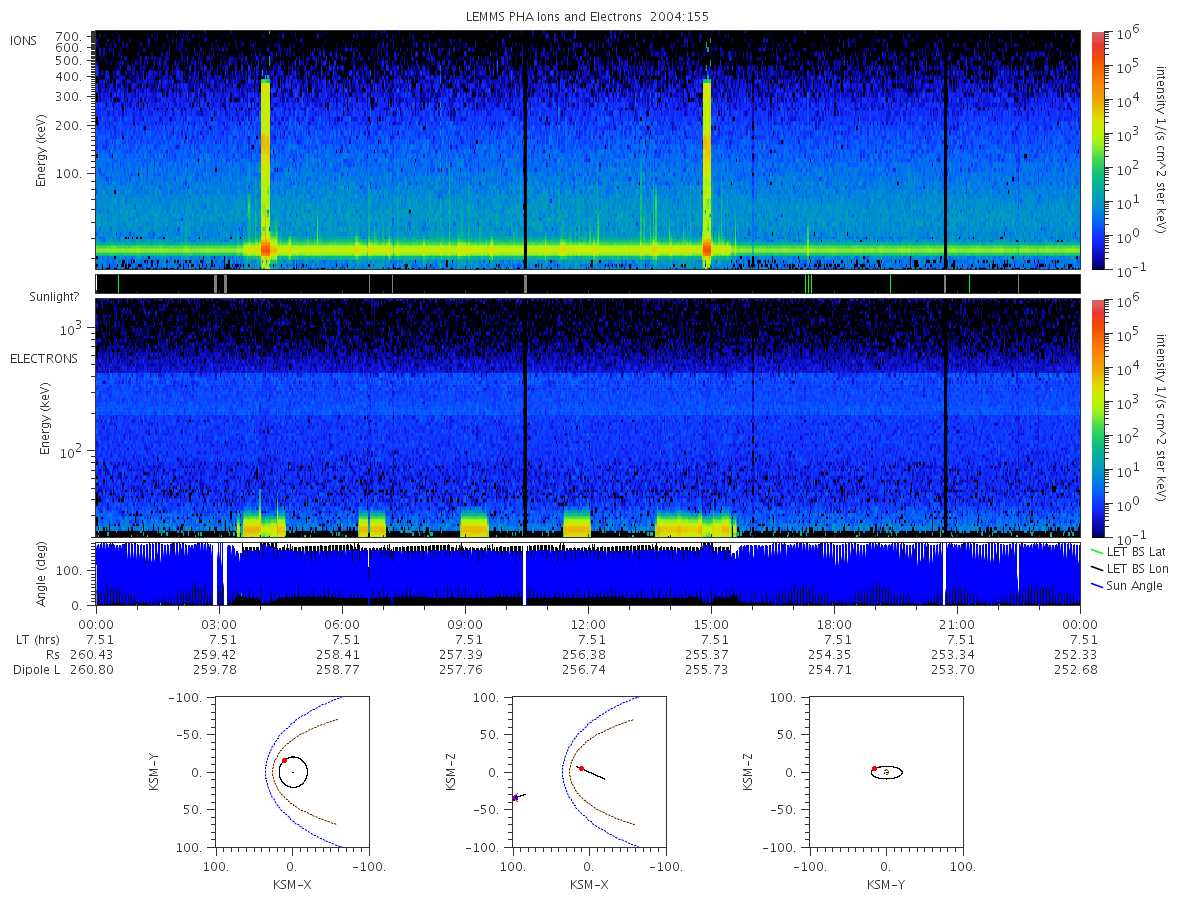Click the data gap line near 20:40 in electrons
1200x900 pixels.
click(945, 418)
